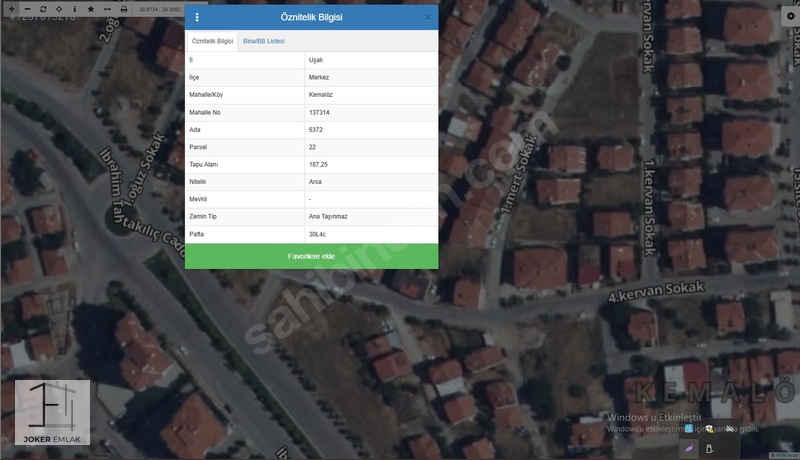Close the Öznitelik Bilgisi dialog
The image size is (800, 460).
coord(428,17)
